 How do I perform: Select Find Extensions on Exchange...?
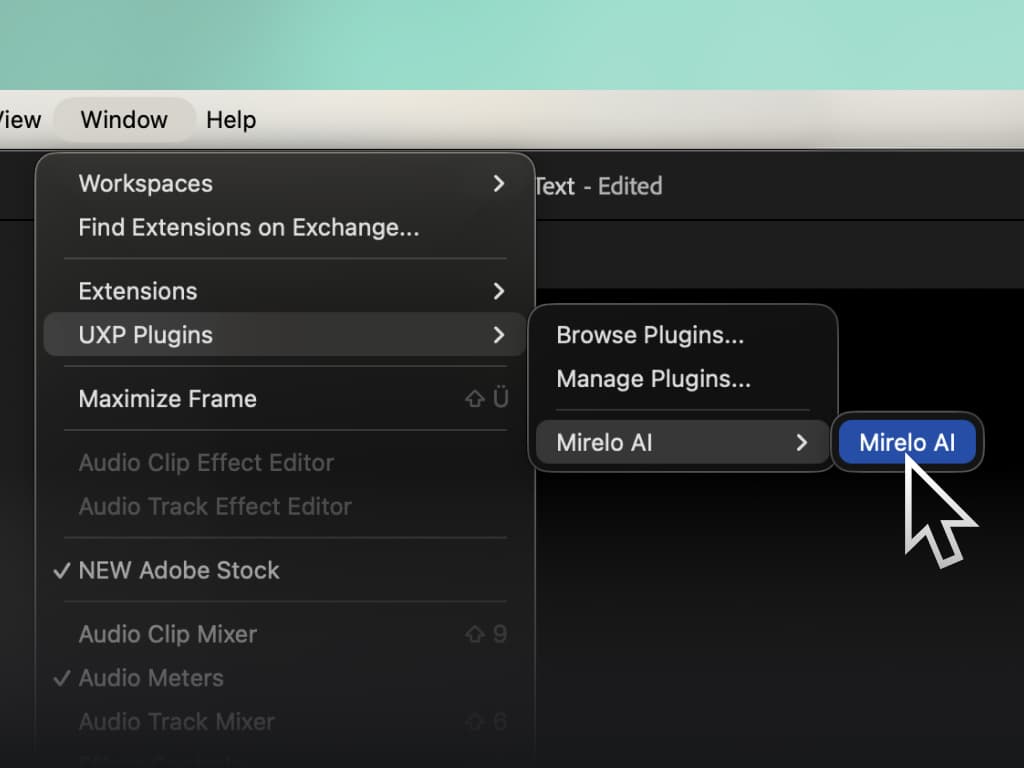tap(249, 227)
